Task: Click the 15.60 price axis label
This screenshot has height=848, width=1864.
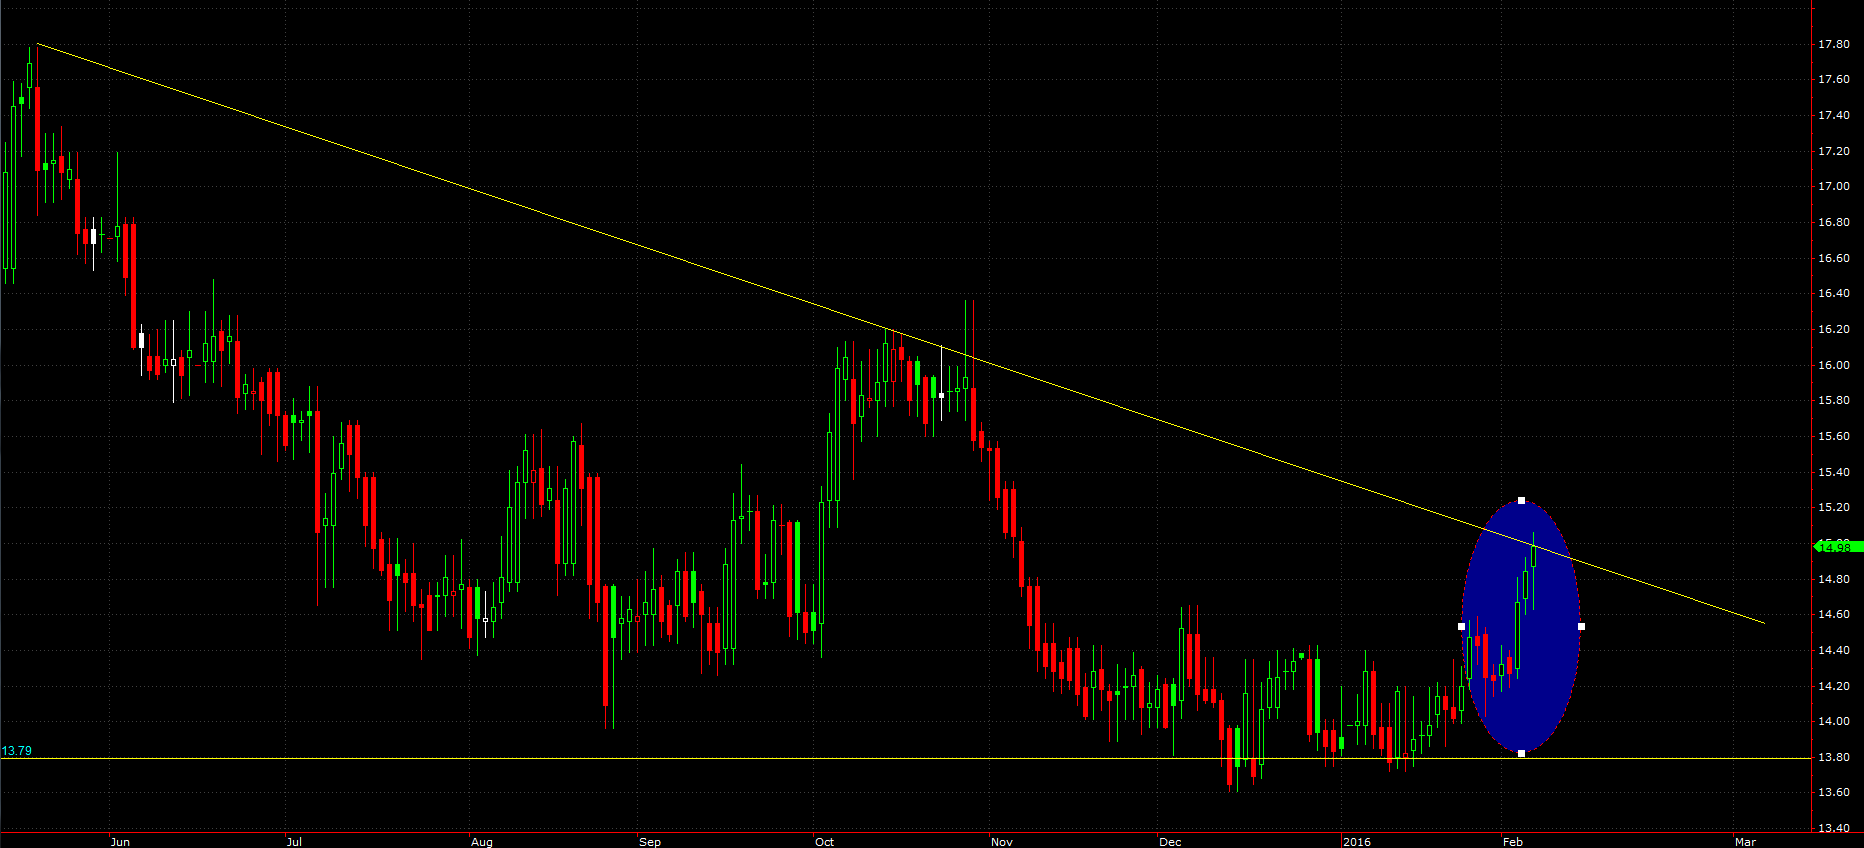Action: pos(1833,436)
